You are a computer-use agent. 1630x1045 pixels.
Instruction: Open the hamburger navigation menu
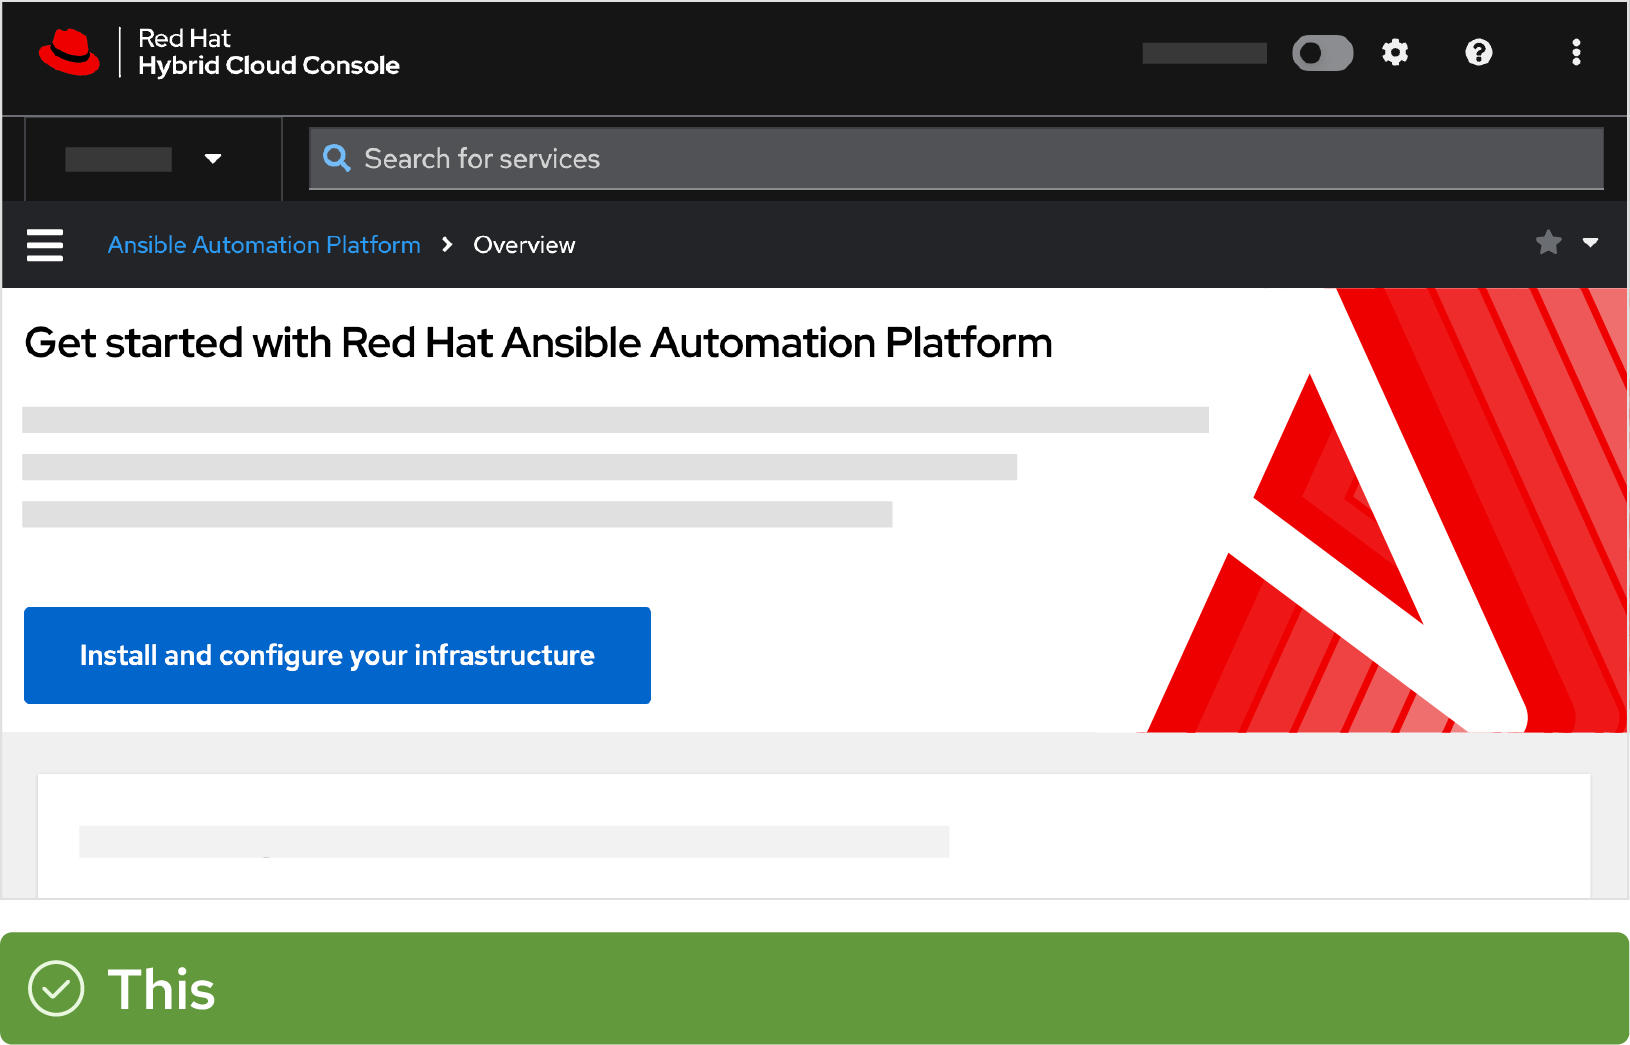point(45,245)
